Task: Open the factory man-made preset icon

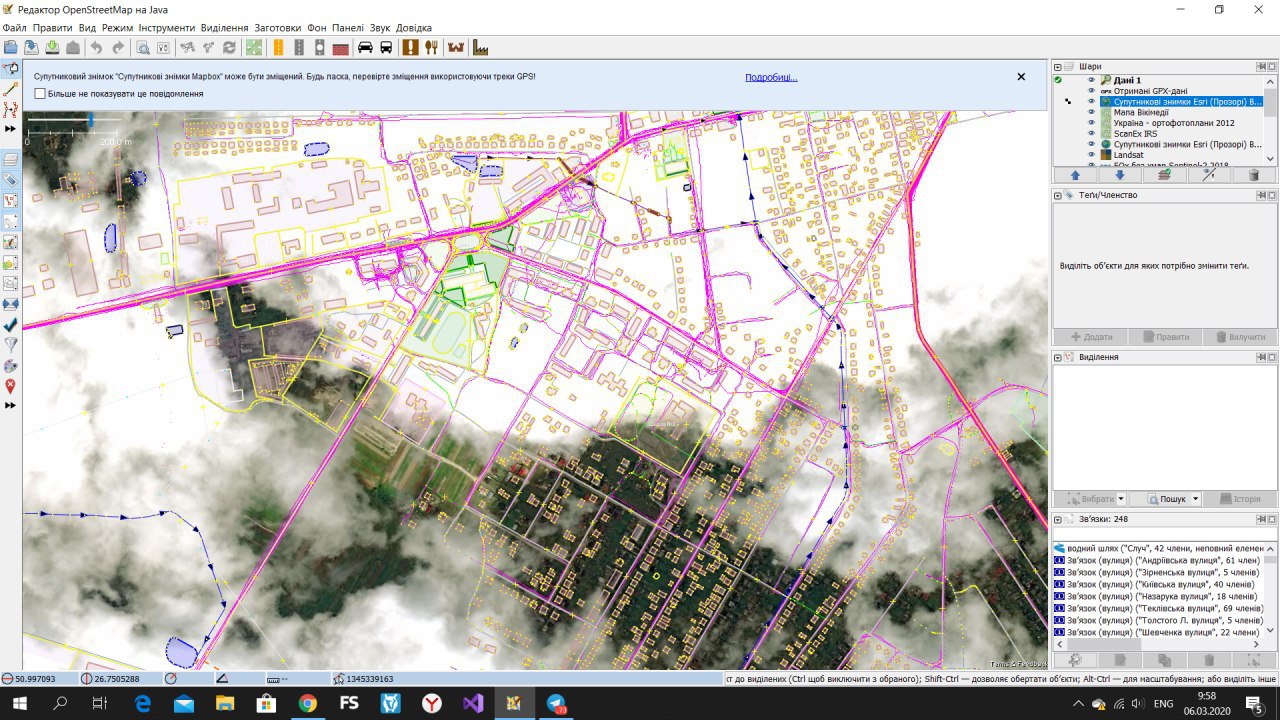Action: pyautogui.click(x=480, y=47)
